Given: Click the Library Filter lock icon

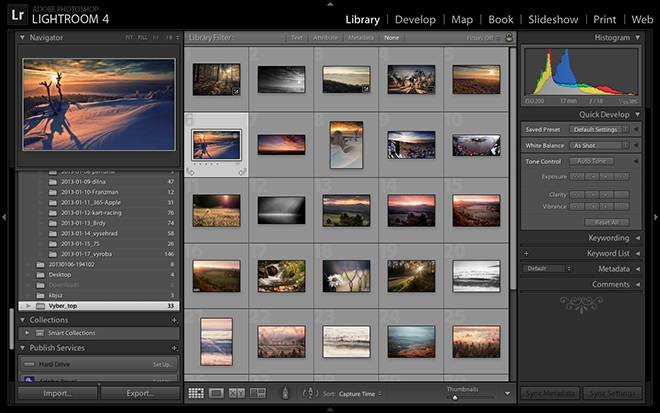Looking at the screenshot, I should click(x=508, y=37).
